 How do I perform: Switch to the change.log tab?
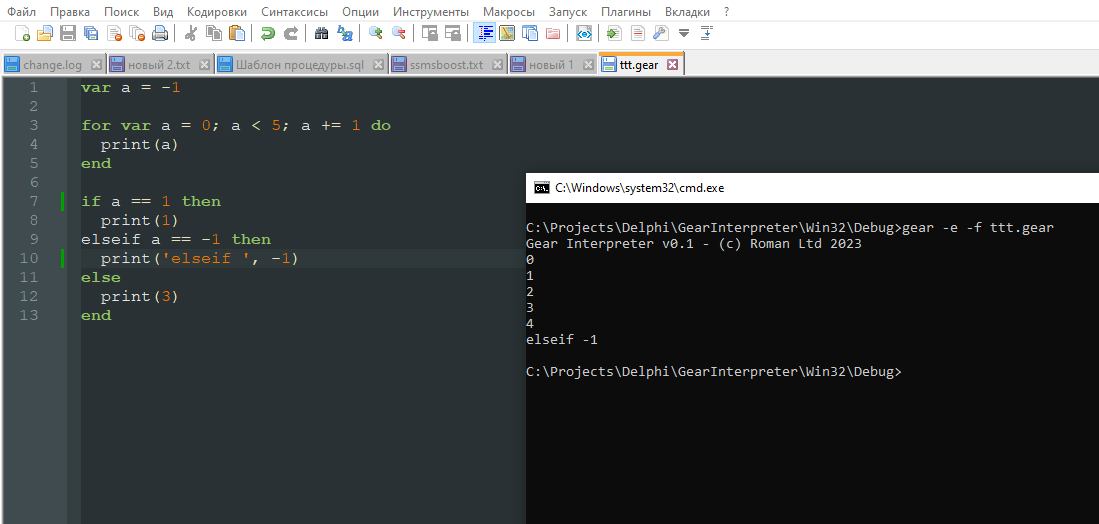[52, 65]
